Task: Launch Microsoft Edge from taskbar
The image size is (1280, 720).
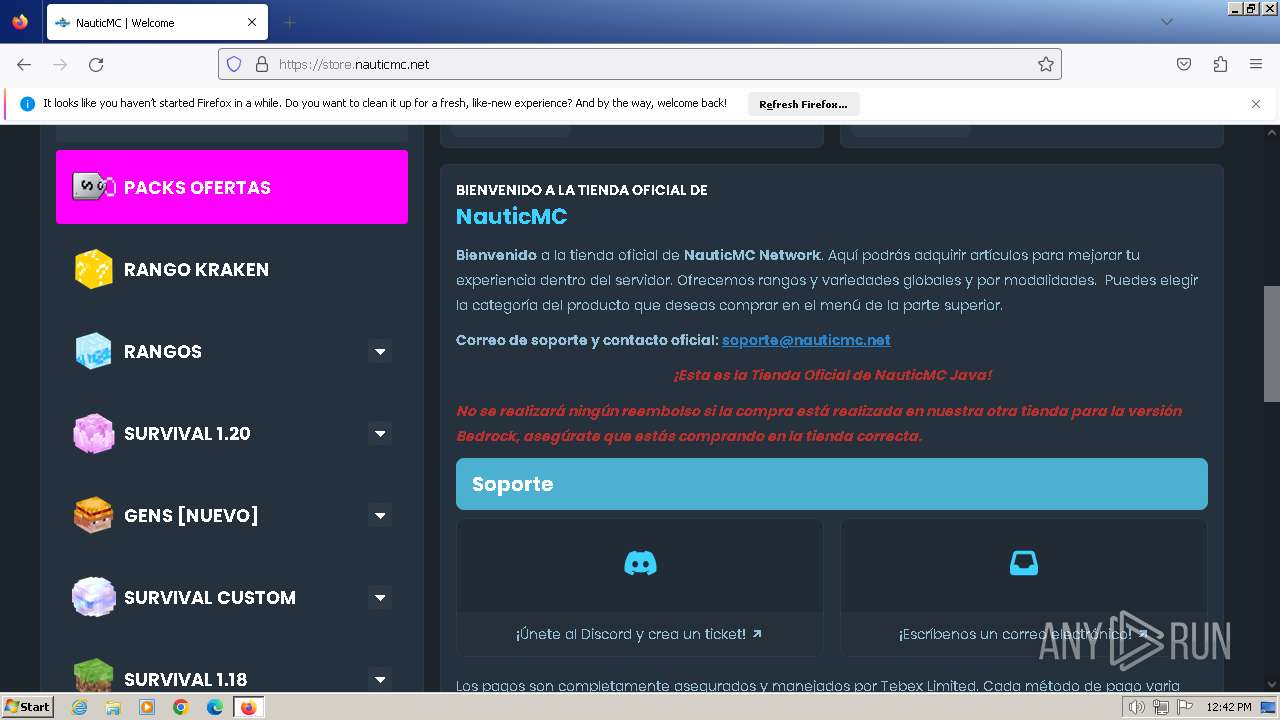Action: 215,707
